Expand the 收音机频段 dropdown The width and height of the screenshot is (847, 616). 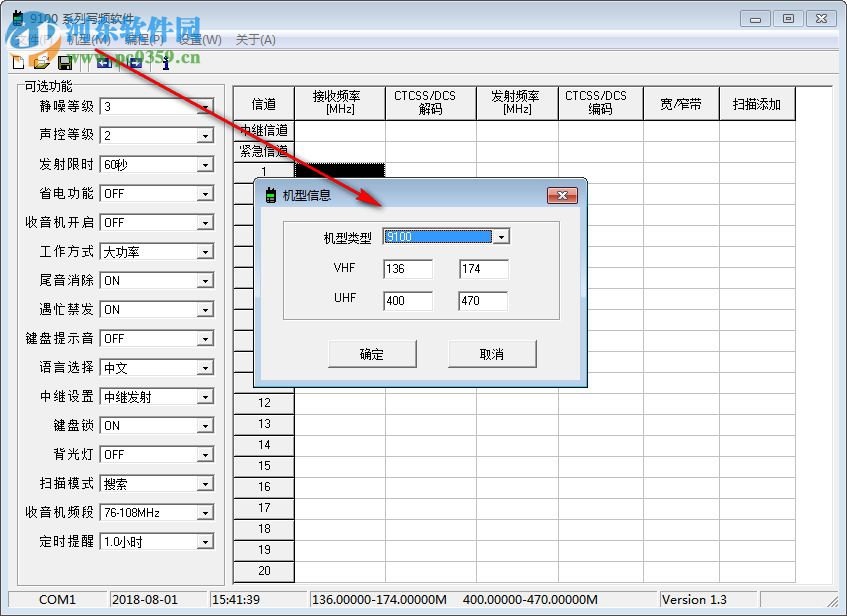(205, 513)
